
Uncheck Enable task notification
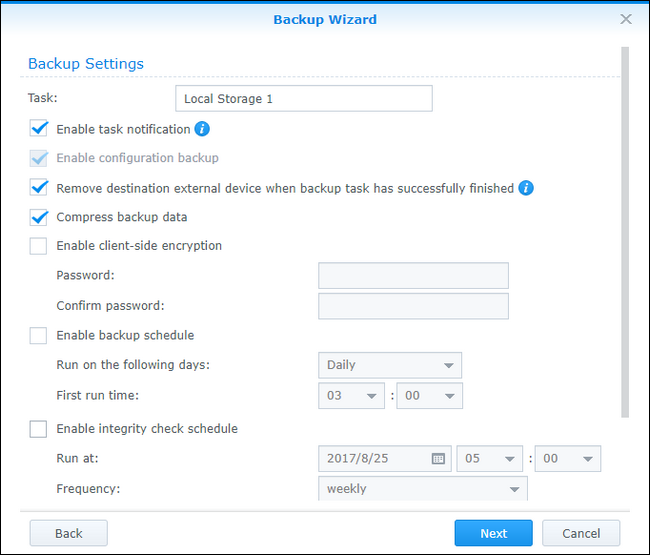pyautogui.click(x=39, y=129)
